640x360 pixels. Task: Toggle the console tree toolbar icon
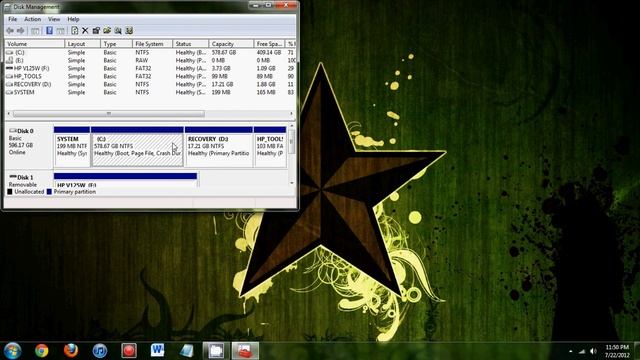click(36, 31)
